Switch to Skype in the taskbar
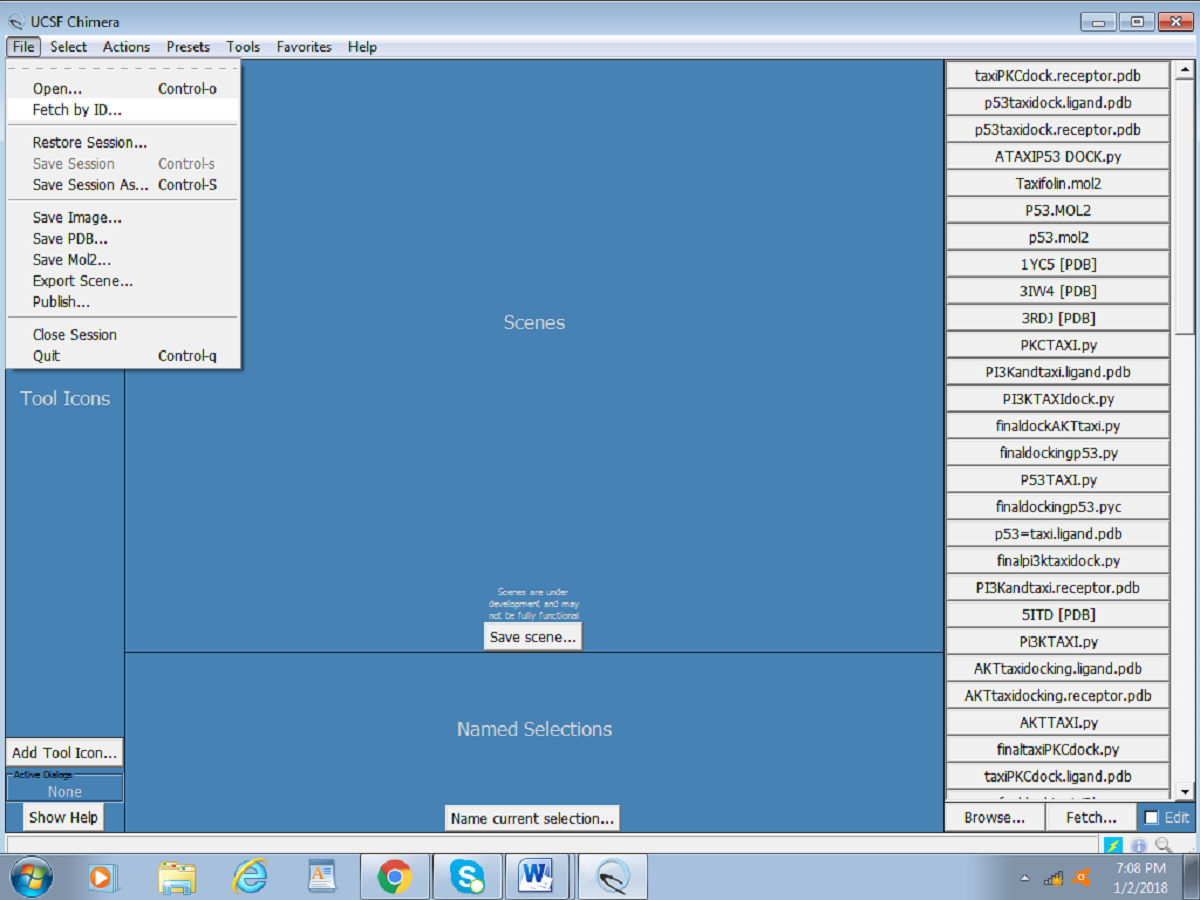Screen dimensions: 1200x900 tap(467, 877)
